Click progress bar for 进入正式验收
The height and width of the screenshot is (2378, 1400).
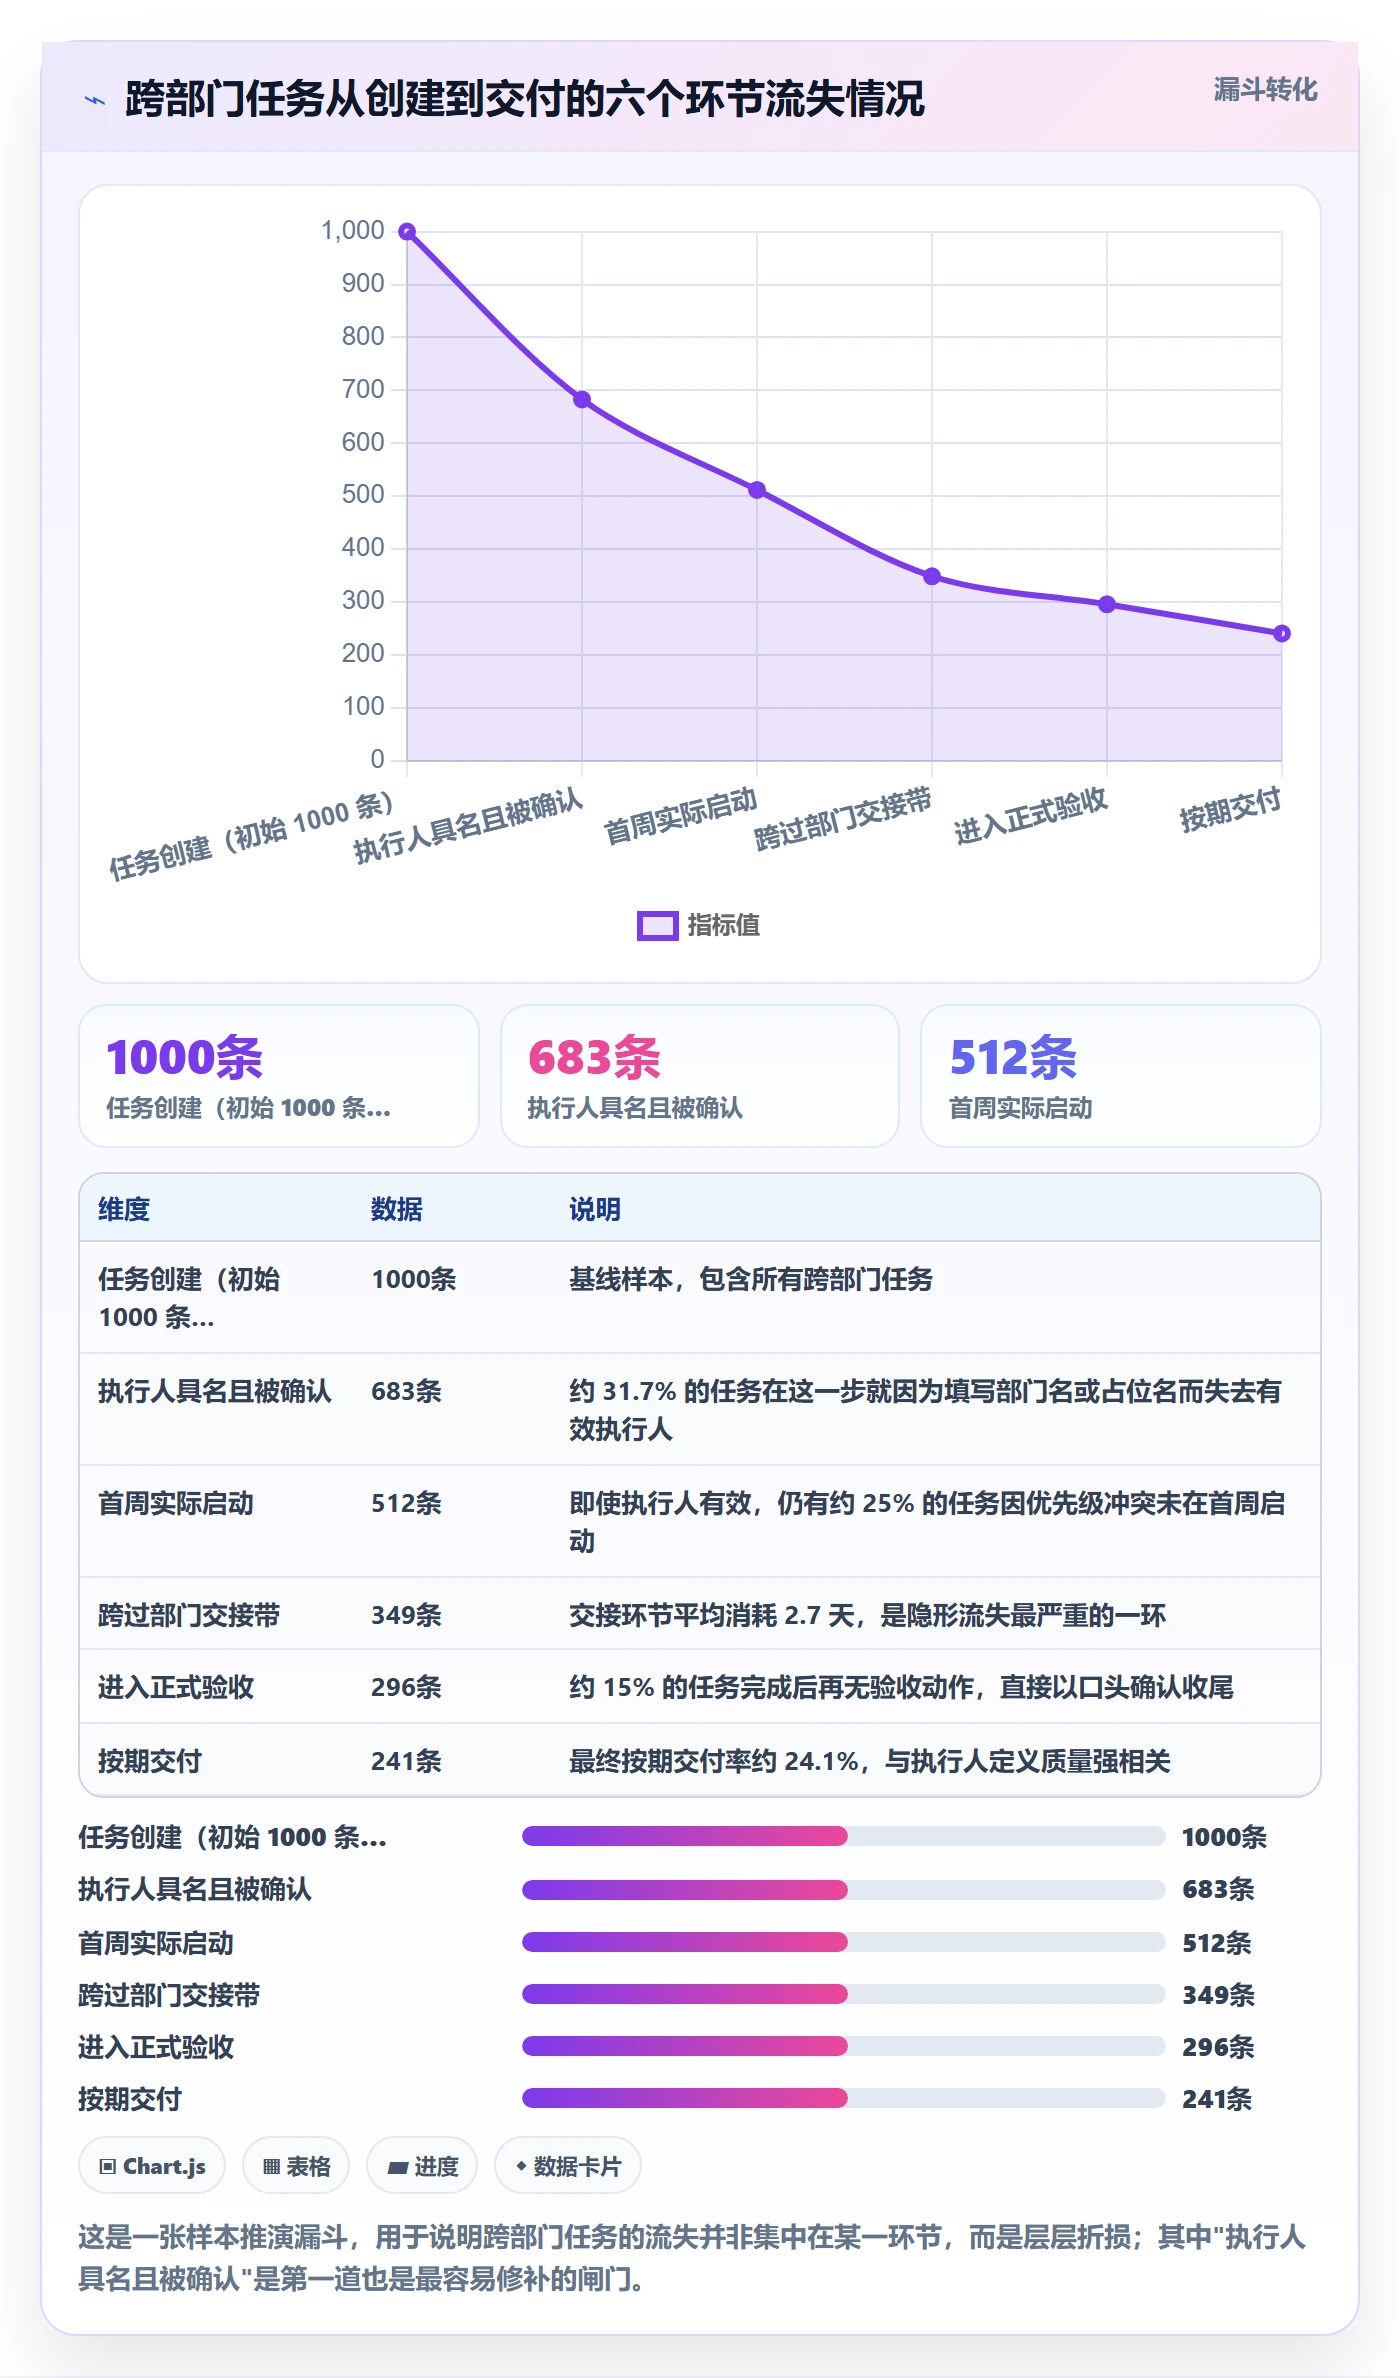tap(843, 2046)
